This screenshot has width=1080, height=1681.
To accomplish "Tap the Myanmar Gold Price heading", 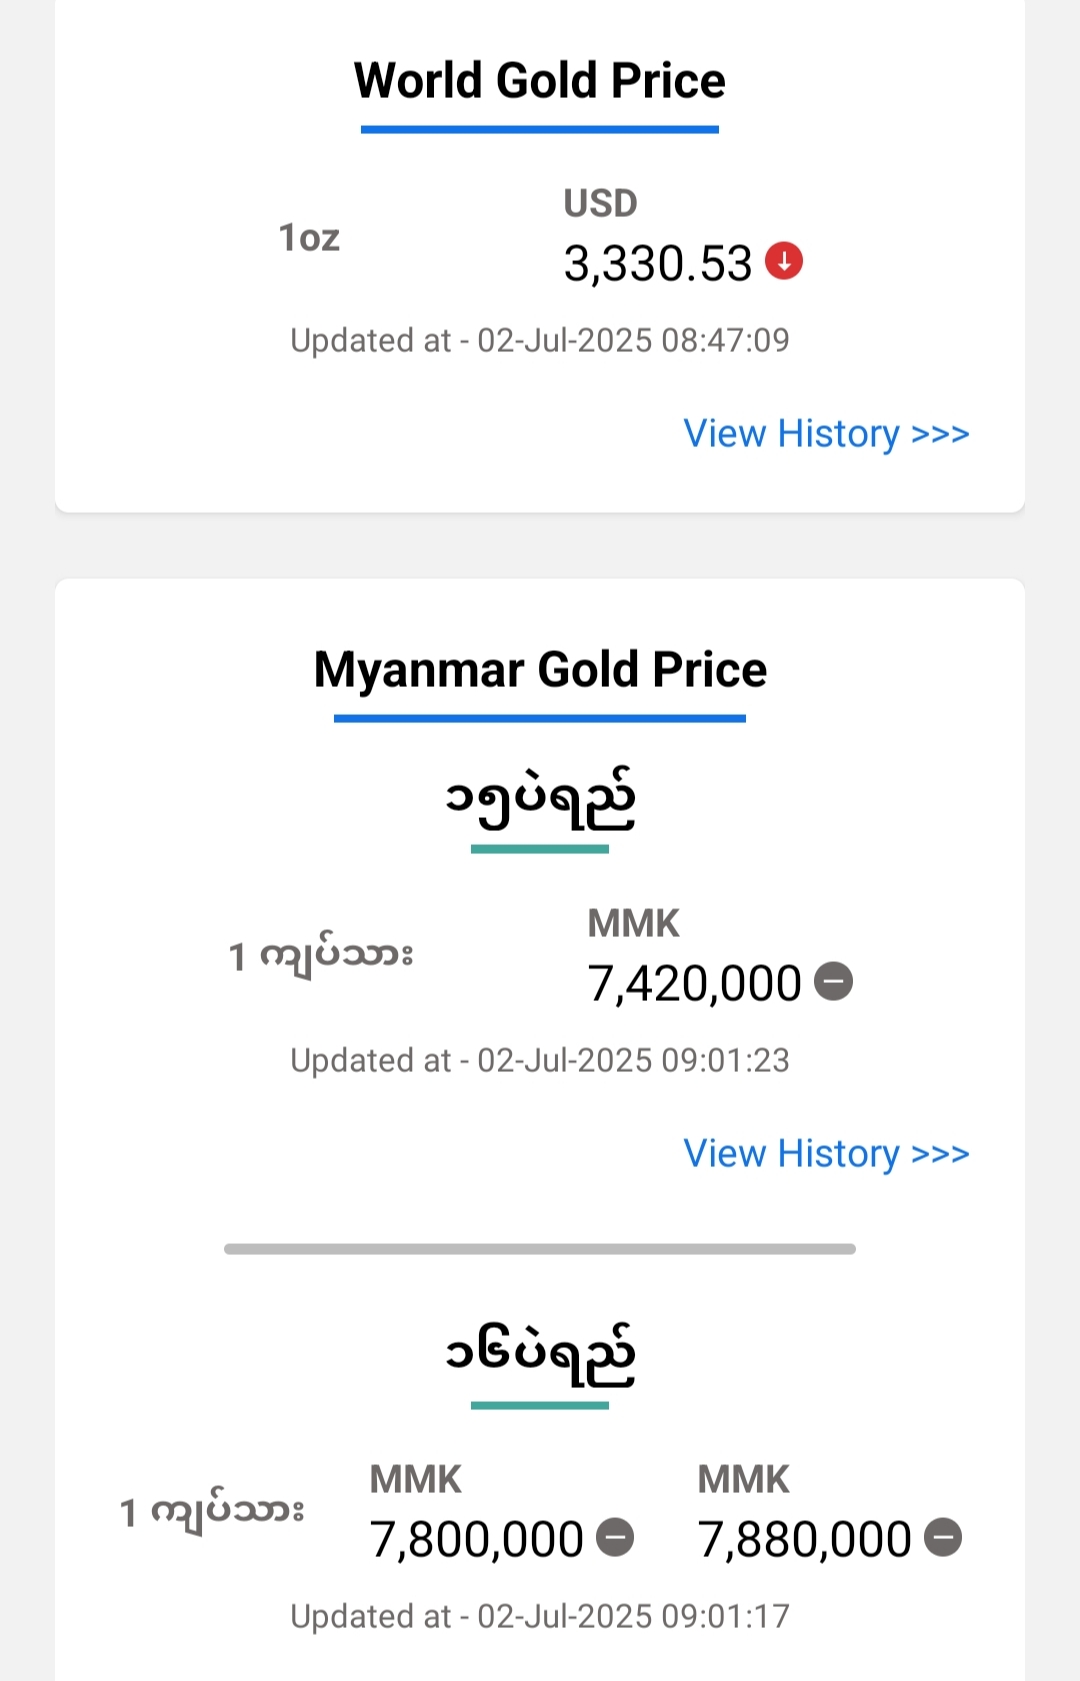I will click(x=540, y=669).
